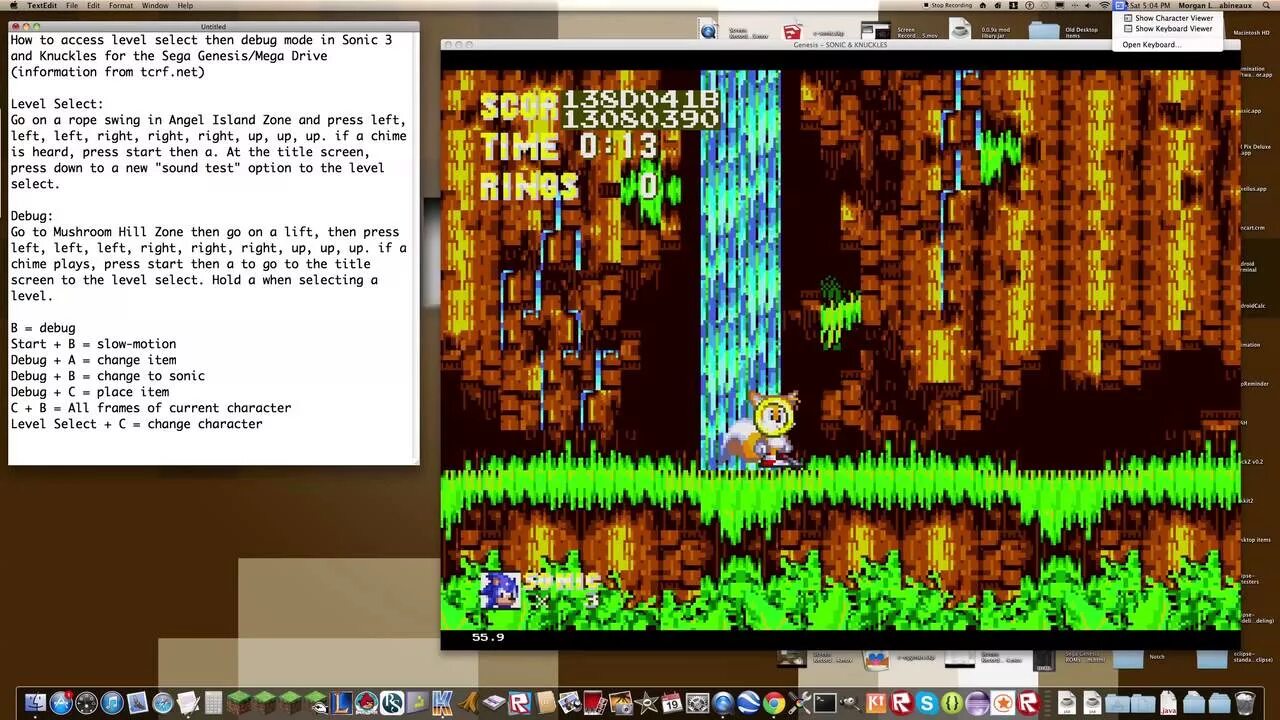Click inside the TextEdit document text
The image size is (1280, 720).
point(213,248)
